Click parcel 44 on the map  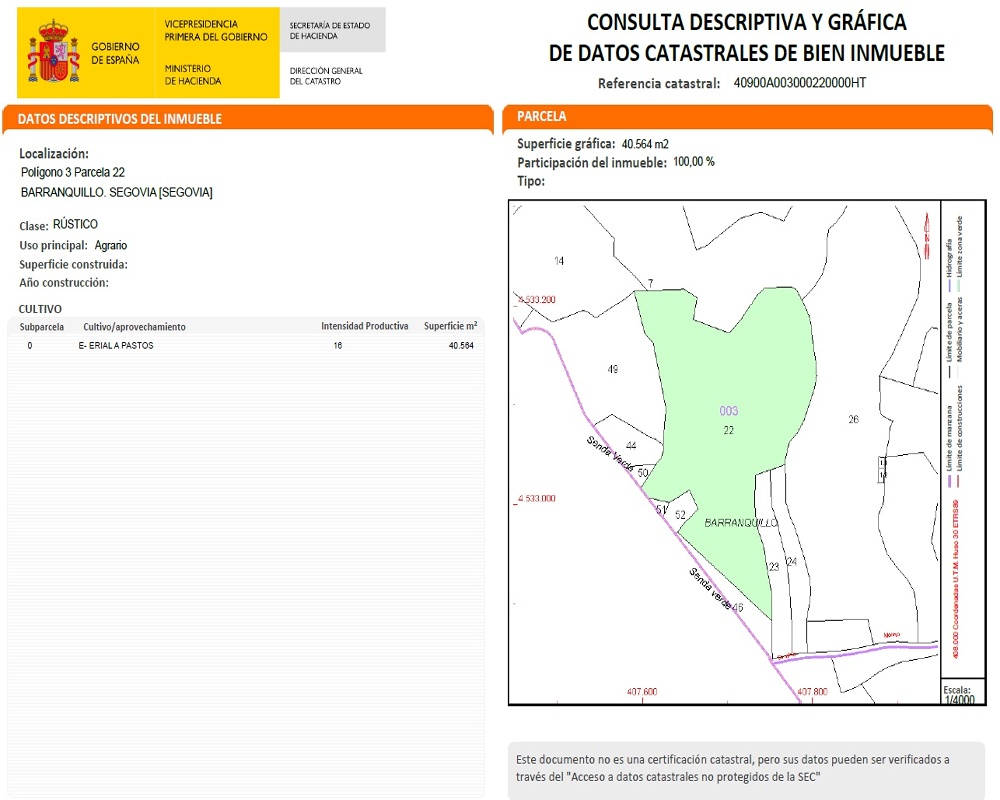coord(631,446)
